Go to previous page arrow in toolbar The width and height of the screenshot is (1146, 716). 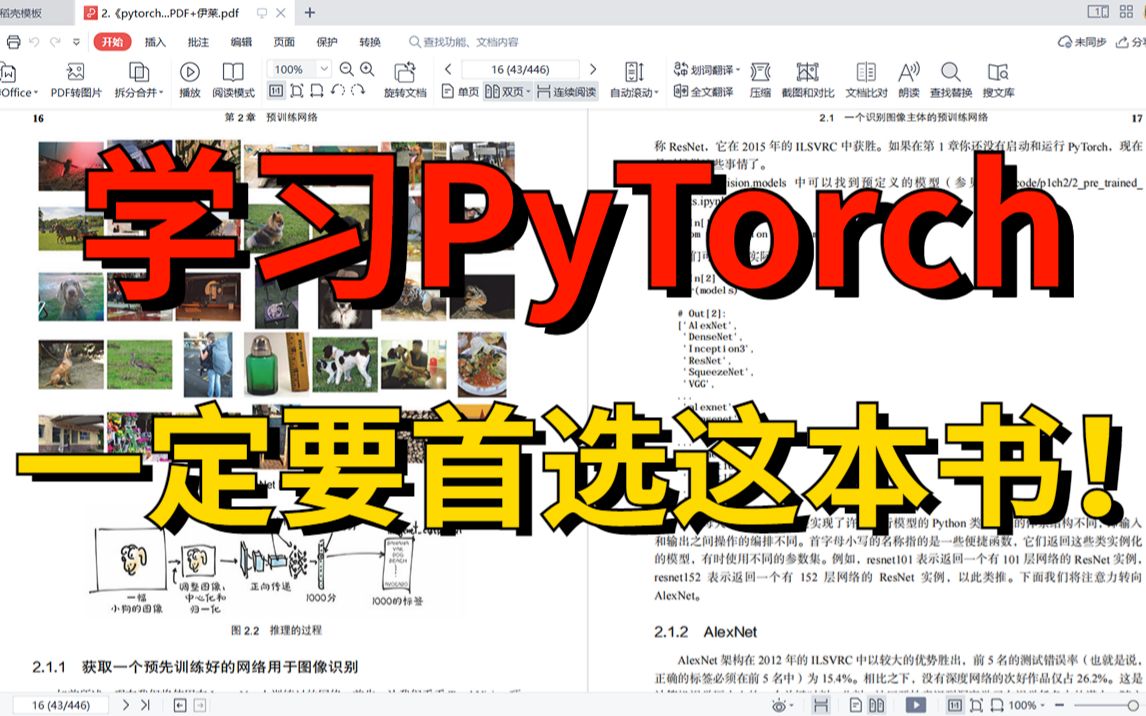448,69
